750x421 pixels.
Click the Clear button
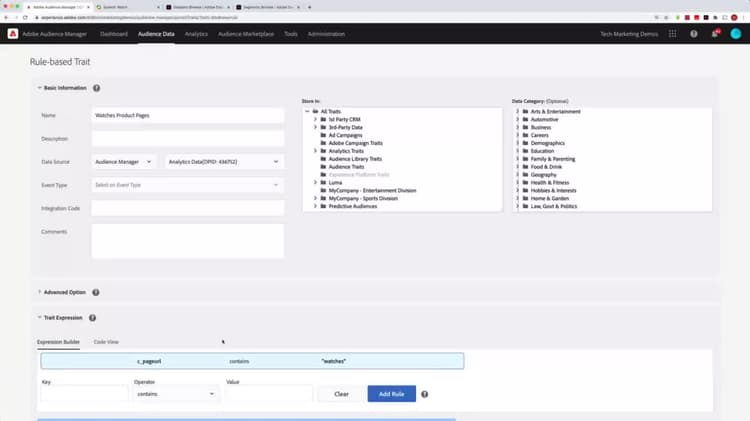pyautogui.click(x=342, y=394)
